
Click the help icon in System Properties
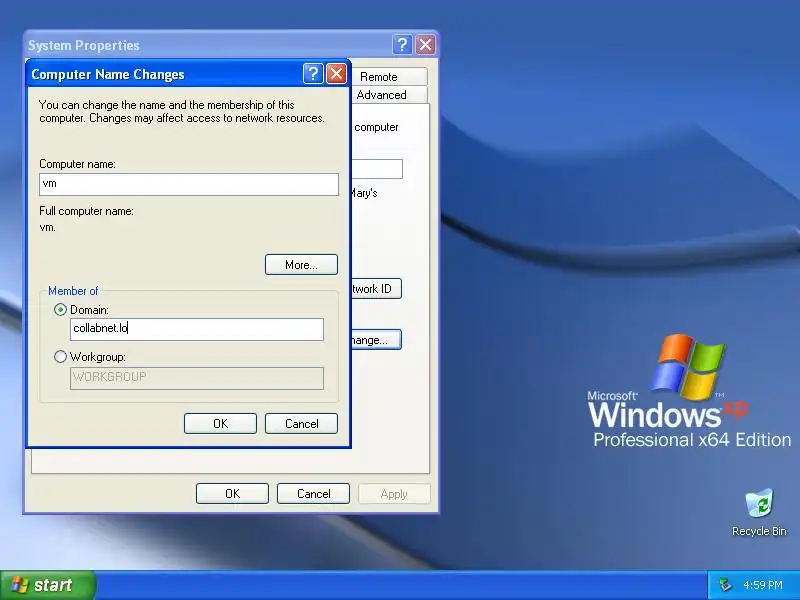point(402,45)
